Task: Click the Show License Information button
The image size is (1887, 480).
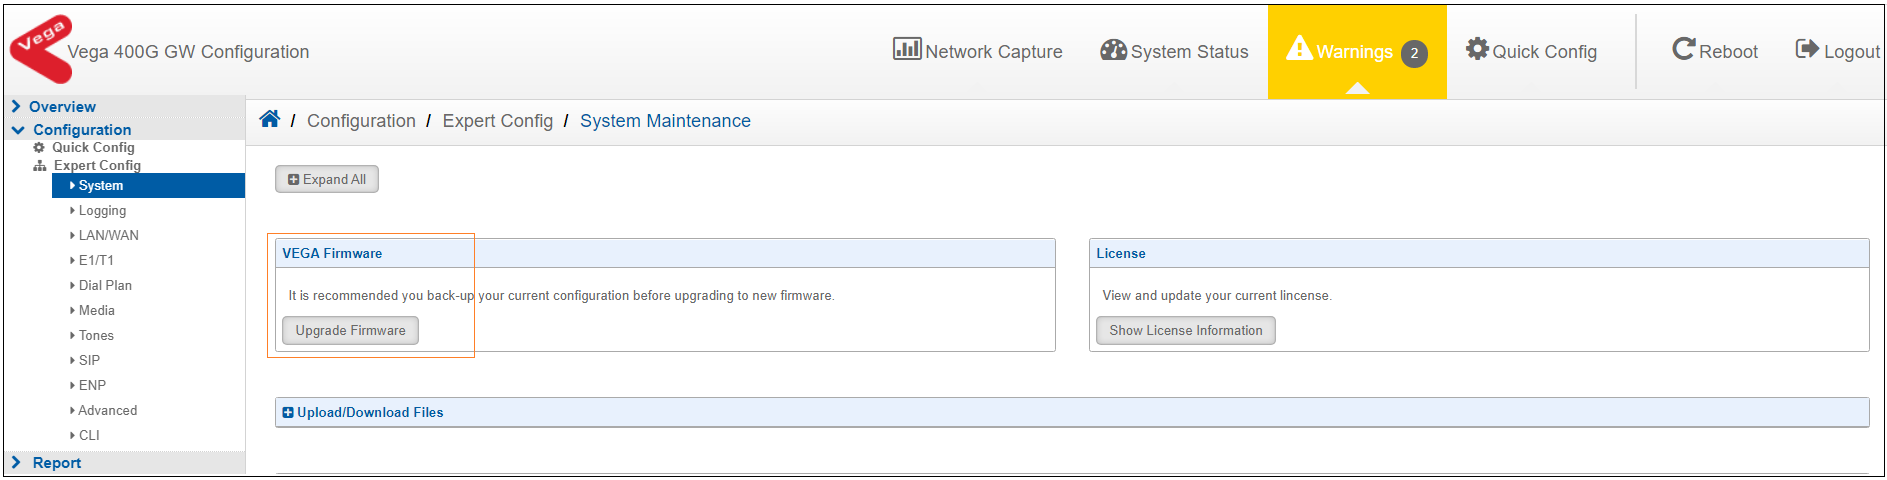Action: click(1186, 330)
